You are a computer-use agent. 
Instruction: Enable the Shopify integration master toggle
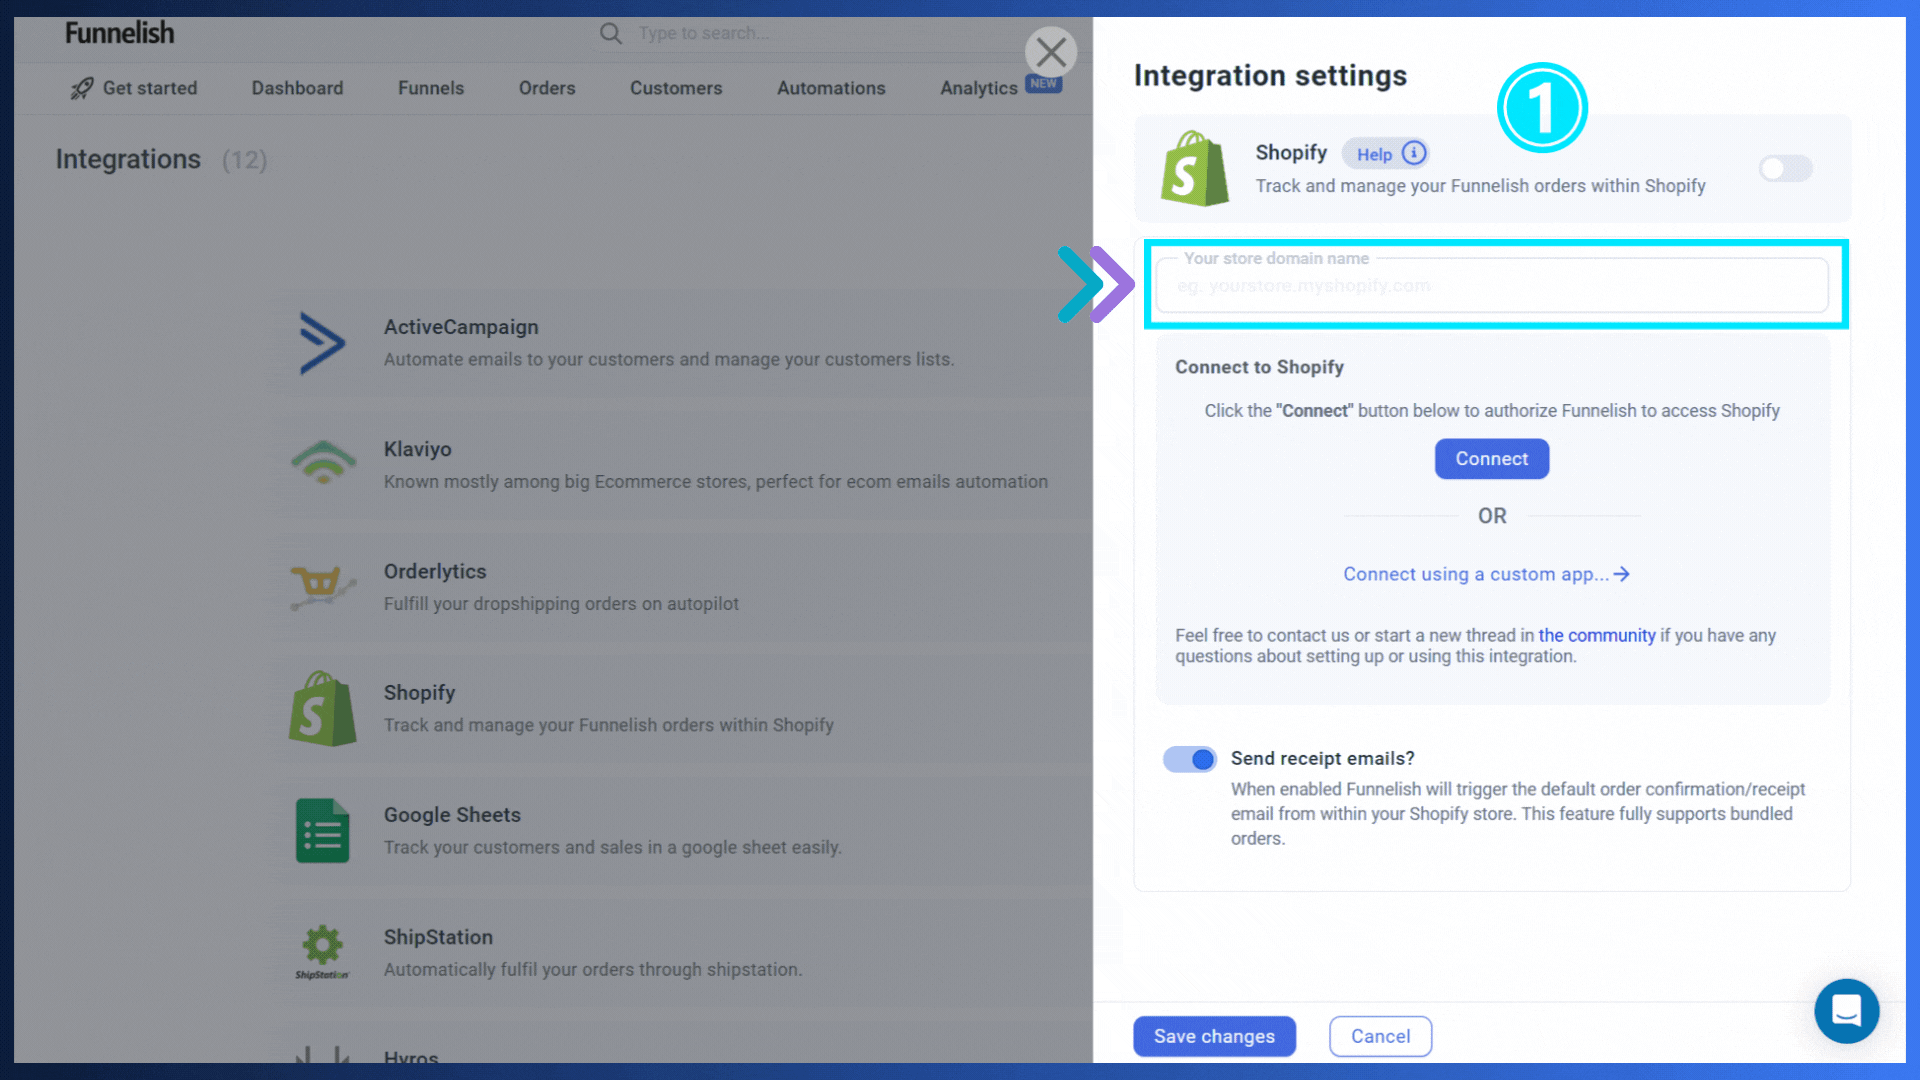point(1785,167)
